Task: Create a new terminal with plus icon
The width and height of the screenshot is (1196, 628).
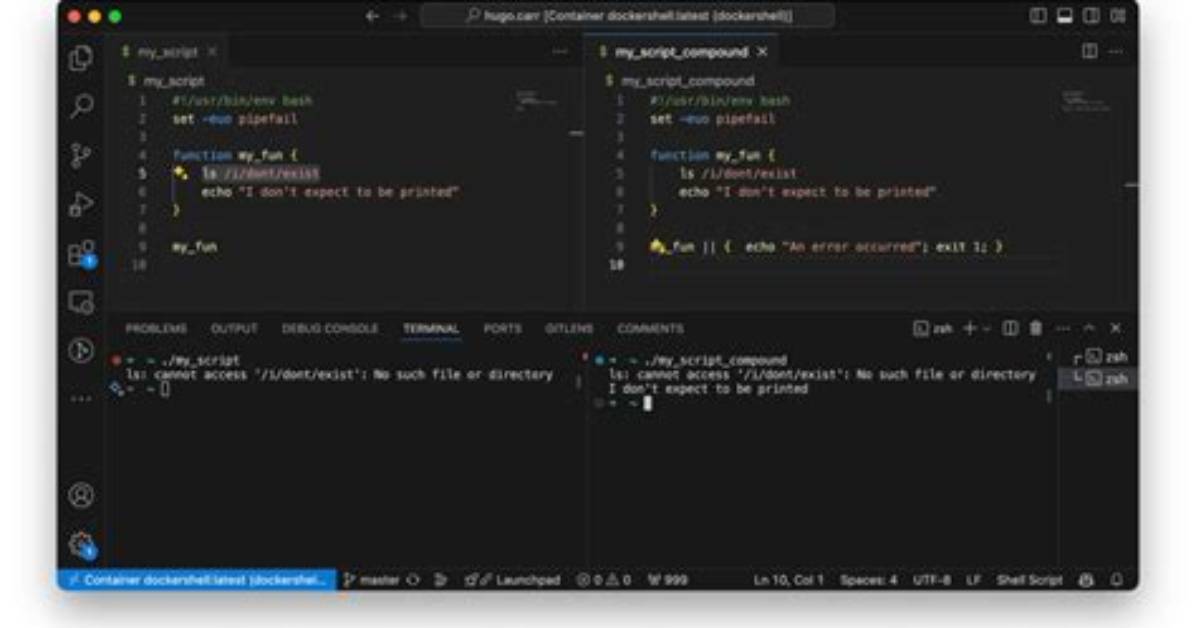Action: point(969,328)
